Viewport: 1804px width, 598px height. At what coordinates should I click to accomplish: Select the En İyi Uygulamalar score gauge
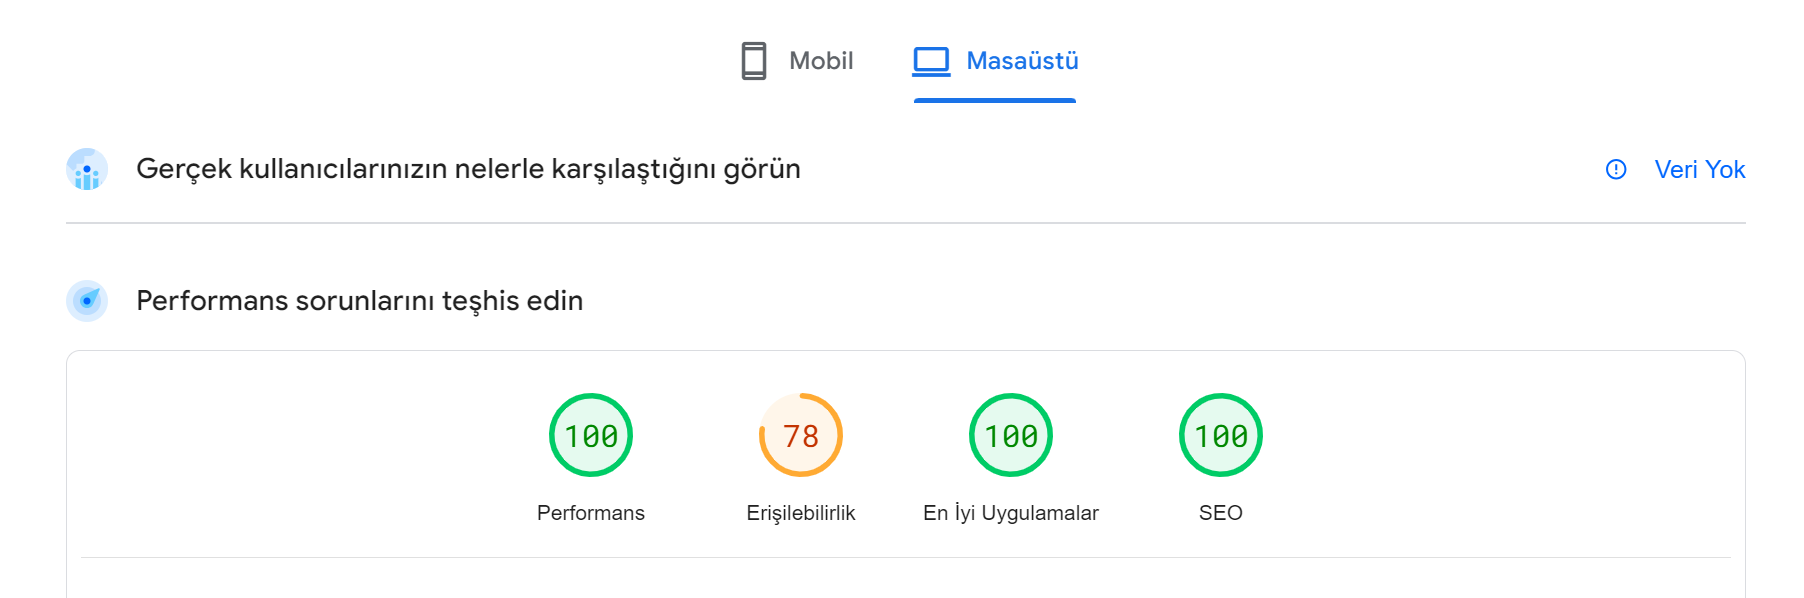click(1011, 435)
